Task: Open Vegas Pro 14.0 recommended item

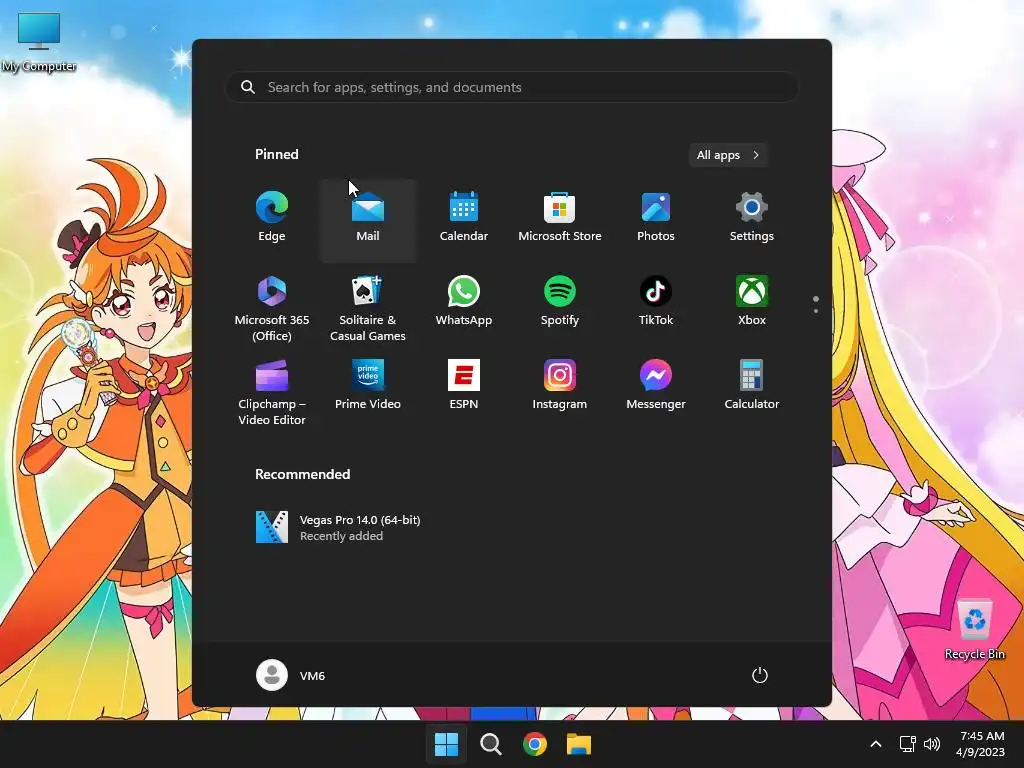Action: tap(338, 527)
